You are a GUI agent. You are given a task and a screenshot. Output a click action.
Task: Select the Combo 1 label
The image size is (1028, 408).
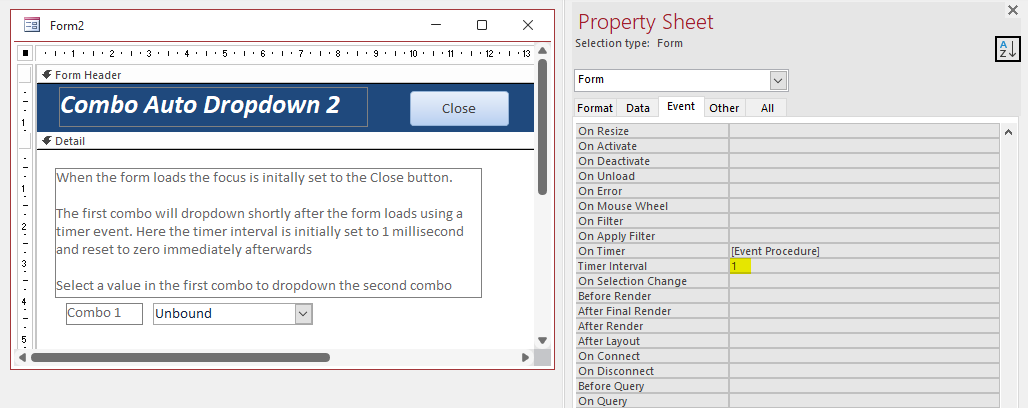(104, 313)
